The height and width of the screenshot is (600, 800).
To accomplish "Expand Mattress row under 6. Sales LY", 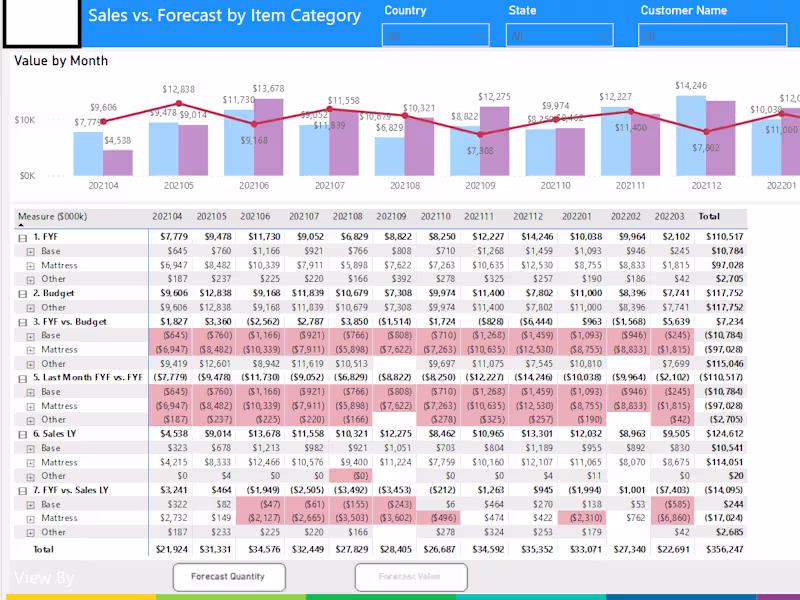I will [x=31, y=463].
